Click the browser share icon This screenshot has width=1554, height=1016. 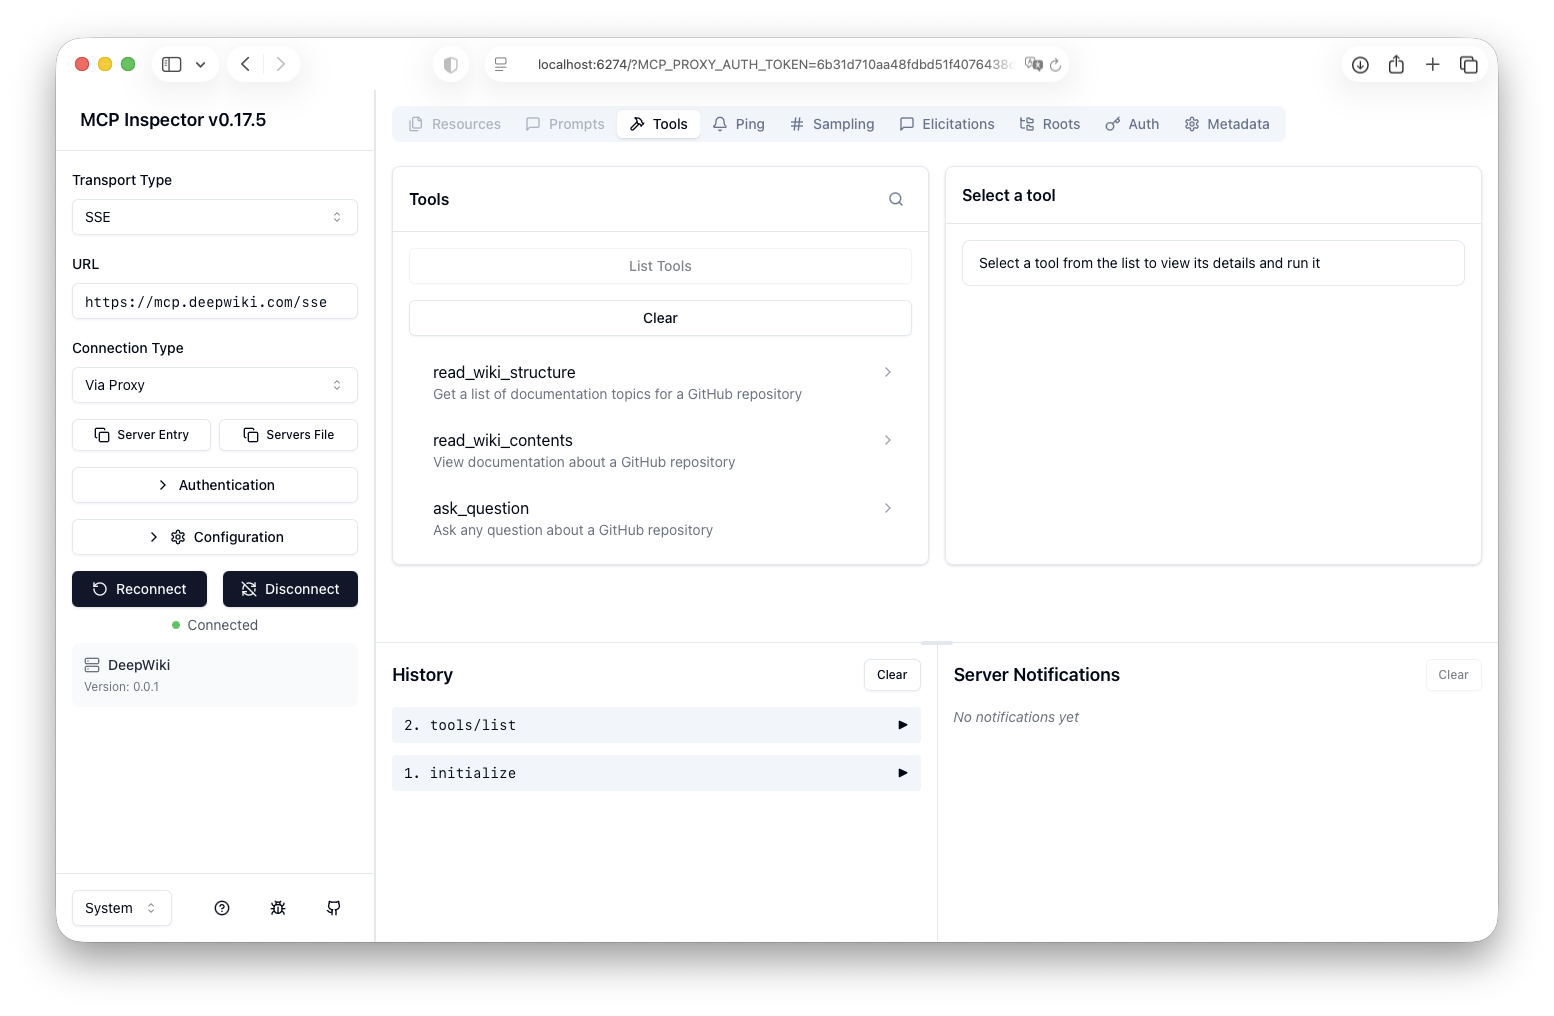(x=1396, y=64)
